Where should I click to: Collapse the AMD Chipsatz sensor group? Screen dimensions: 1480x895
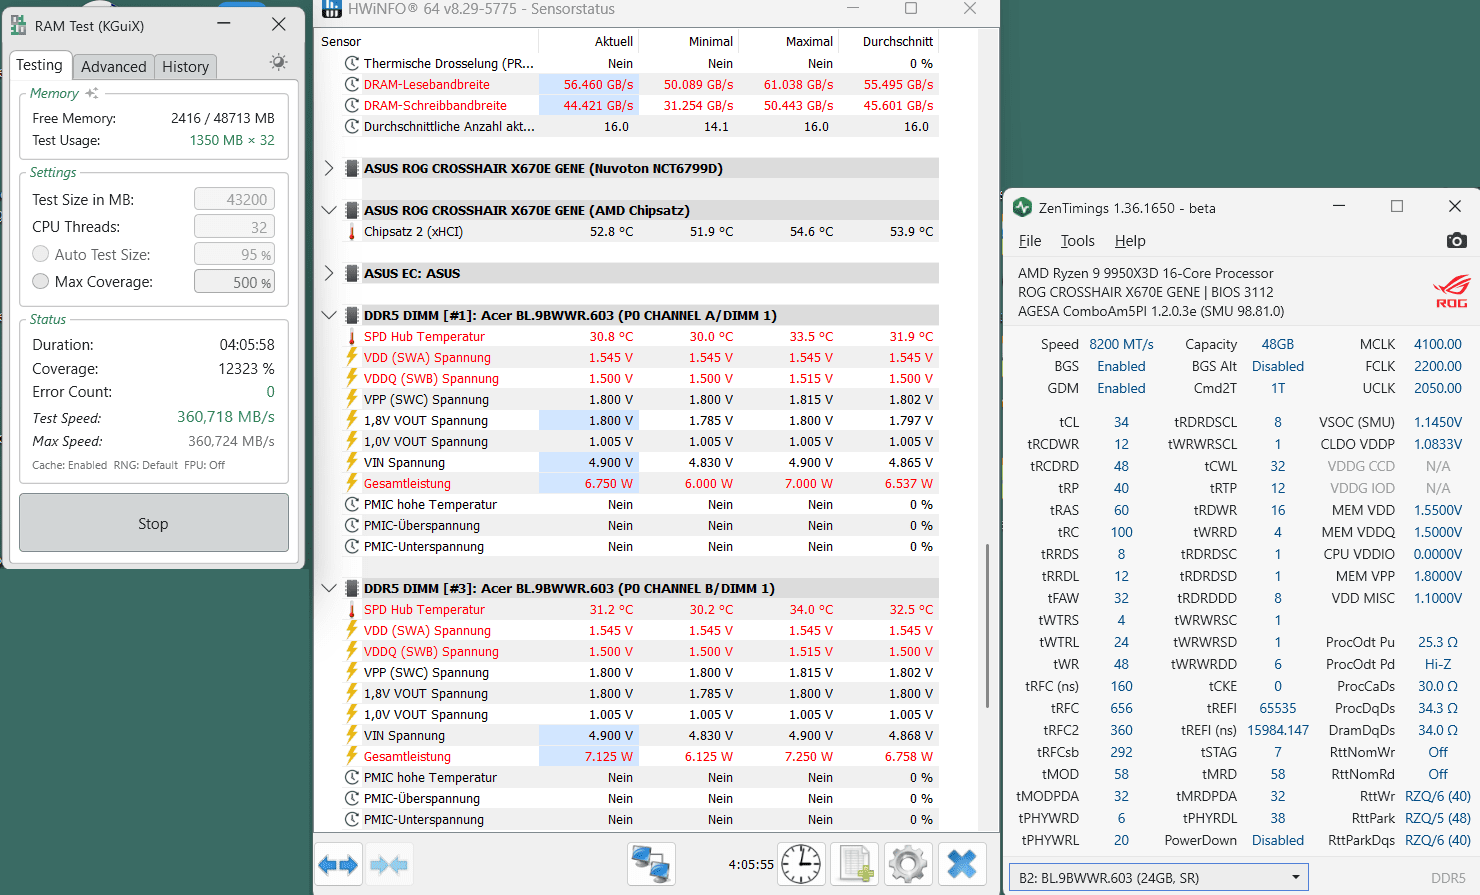click(328, 210)
